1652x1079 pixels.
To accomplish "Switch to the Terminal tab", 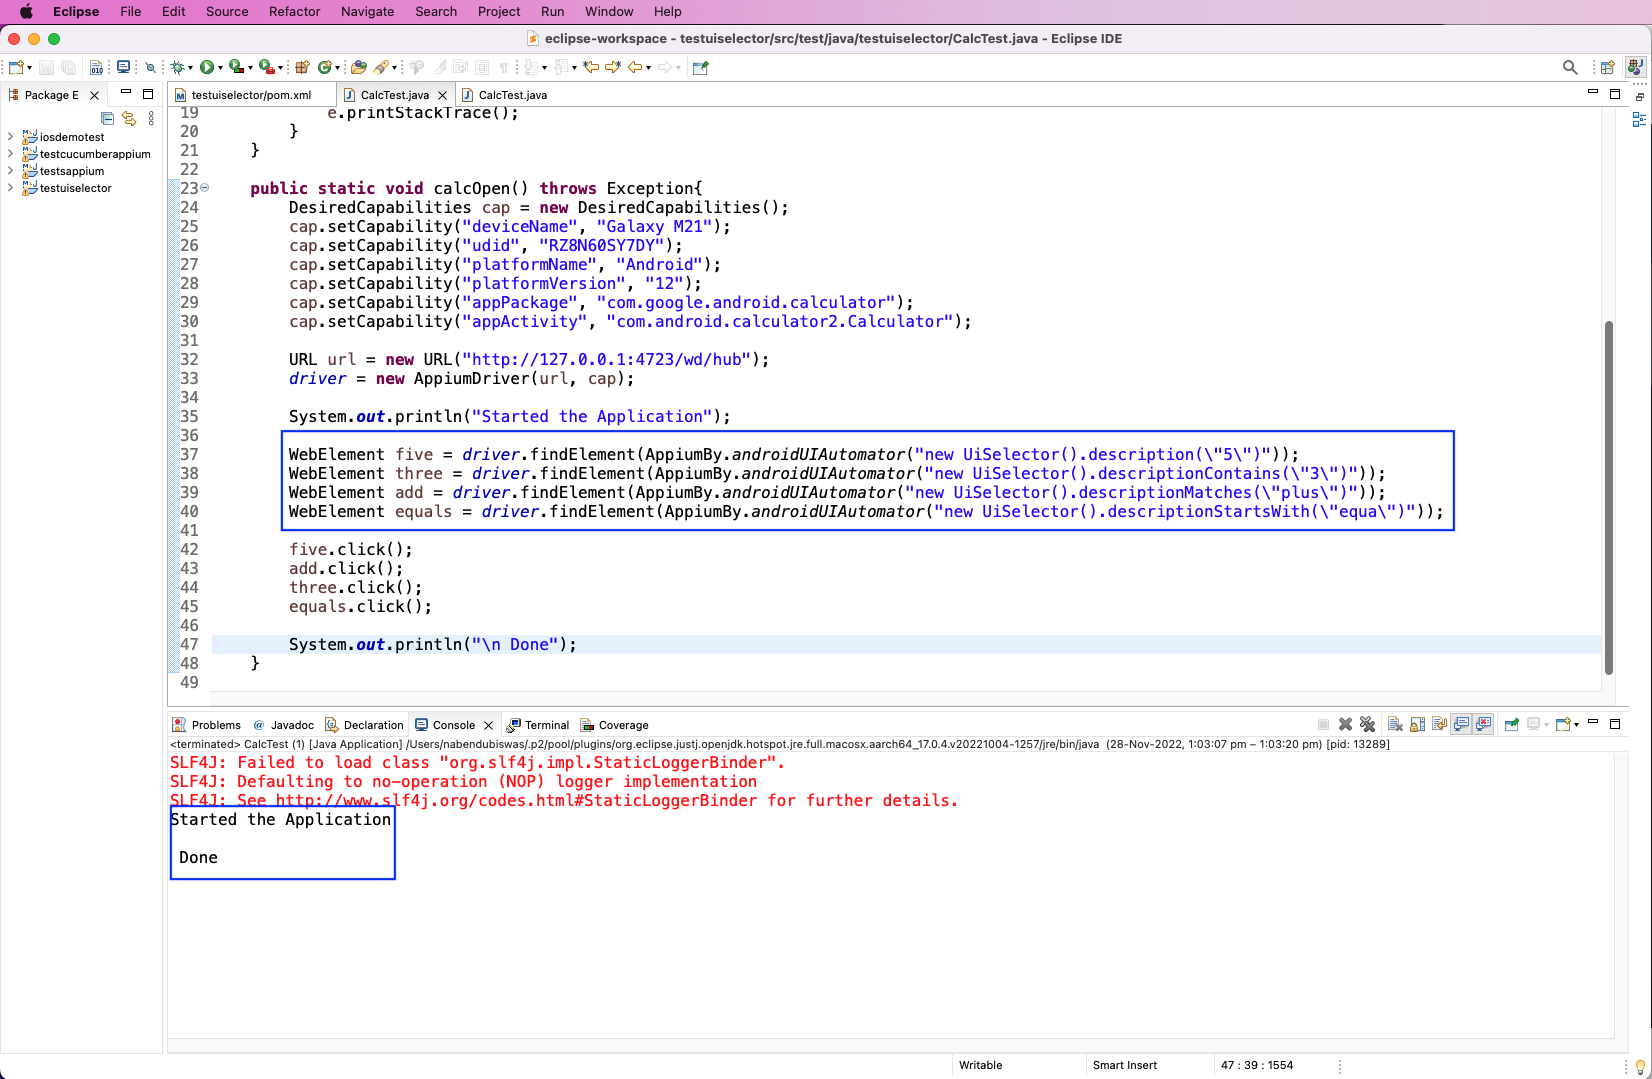I will pos(545,724).
